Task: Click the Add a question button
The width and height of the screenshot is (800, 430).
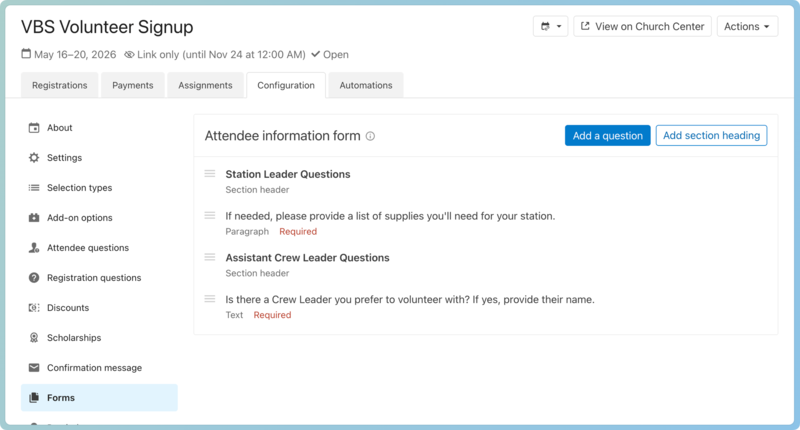Action: tap(607, 136)
